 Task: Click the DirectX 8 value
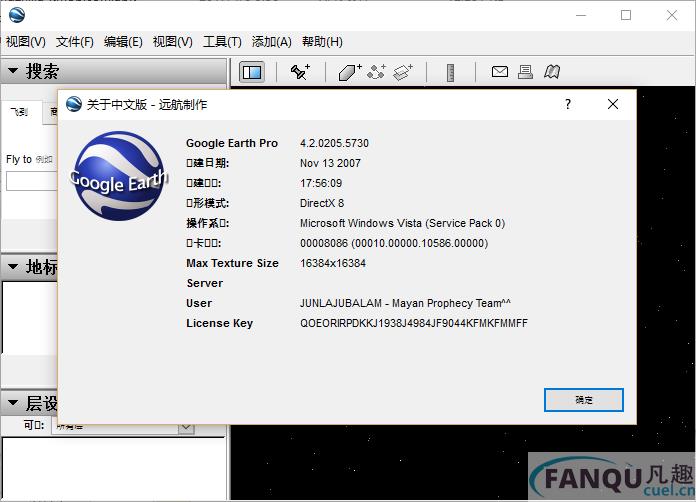pyautogui.click(x=322, y=203)
